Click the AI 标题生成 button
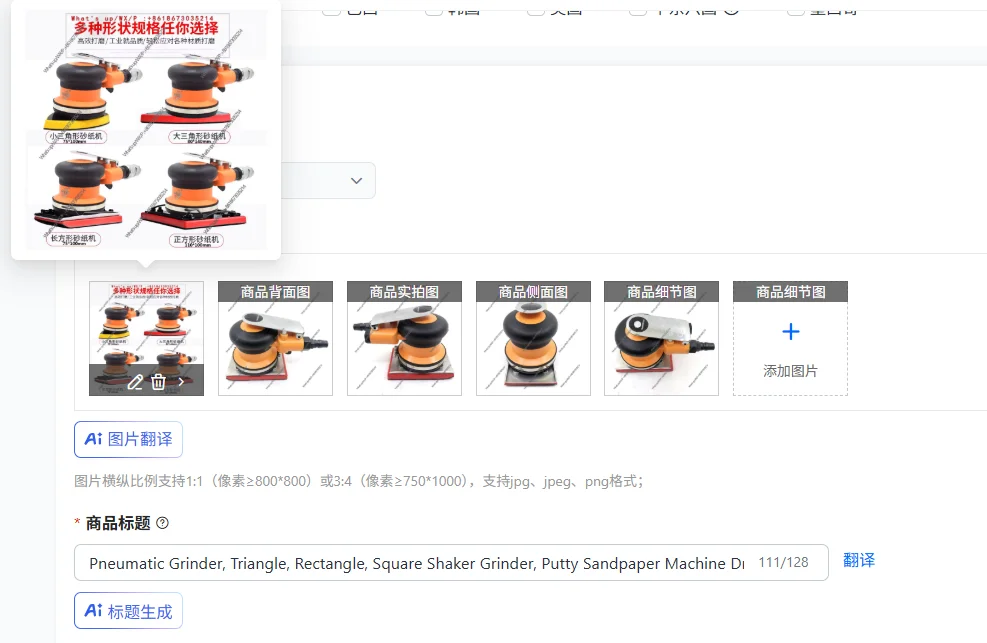The height and width of the screenshot is (643, 987). pyautogui.click(x=128, y=611)
